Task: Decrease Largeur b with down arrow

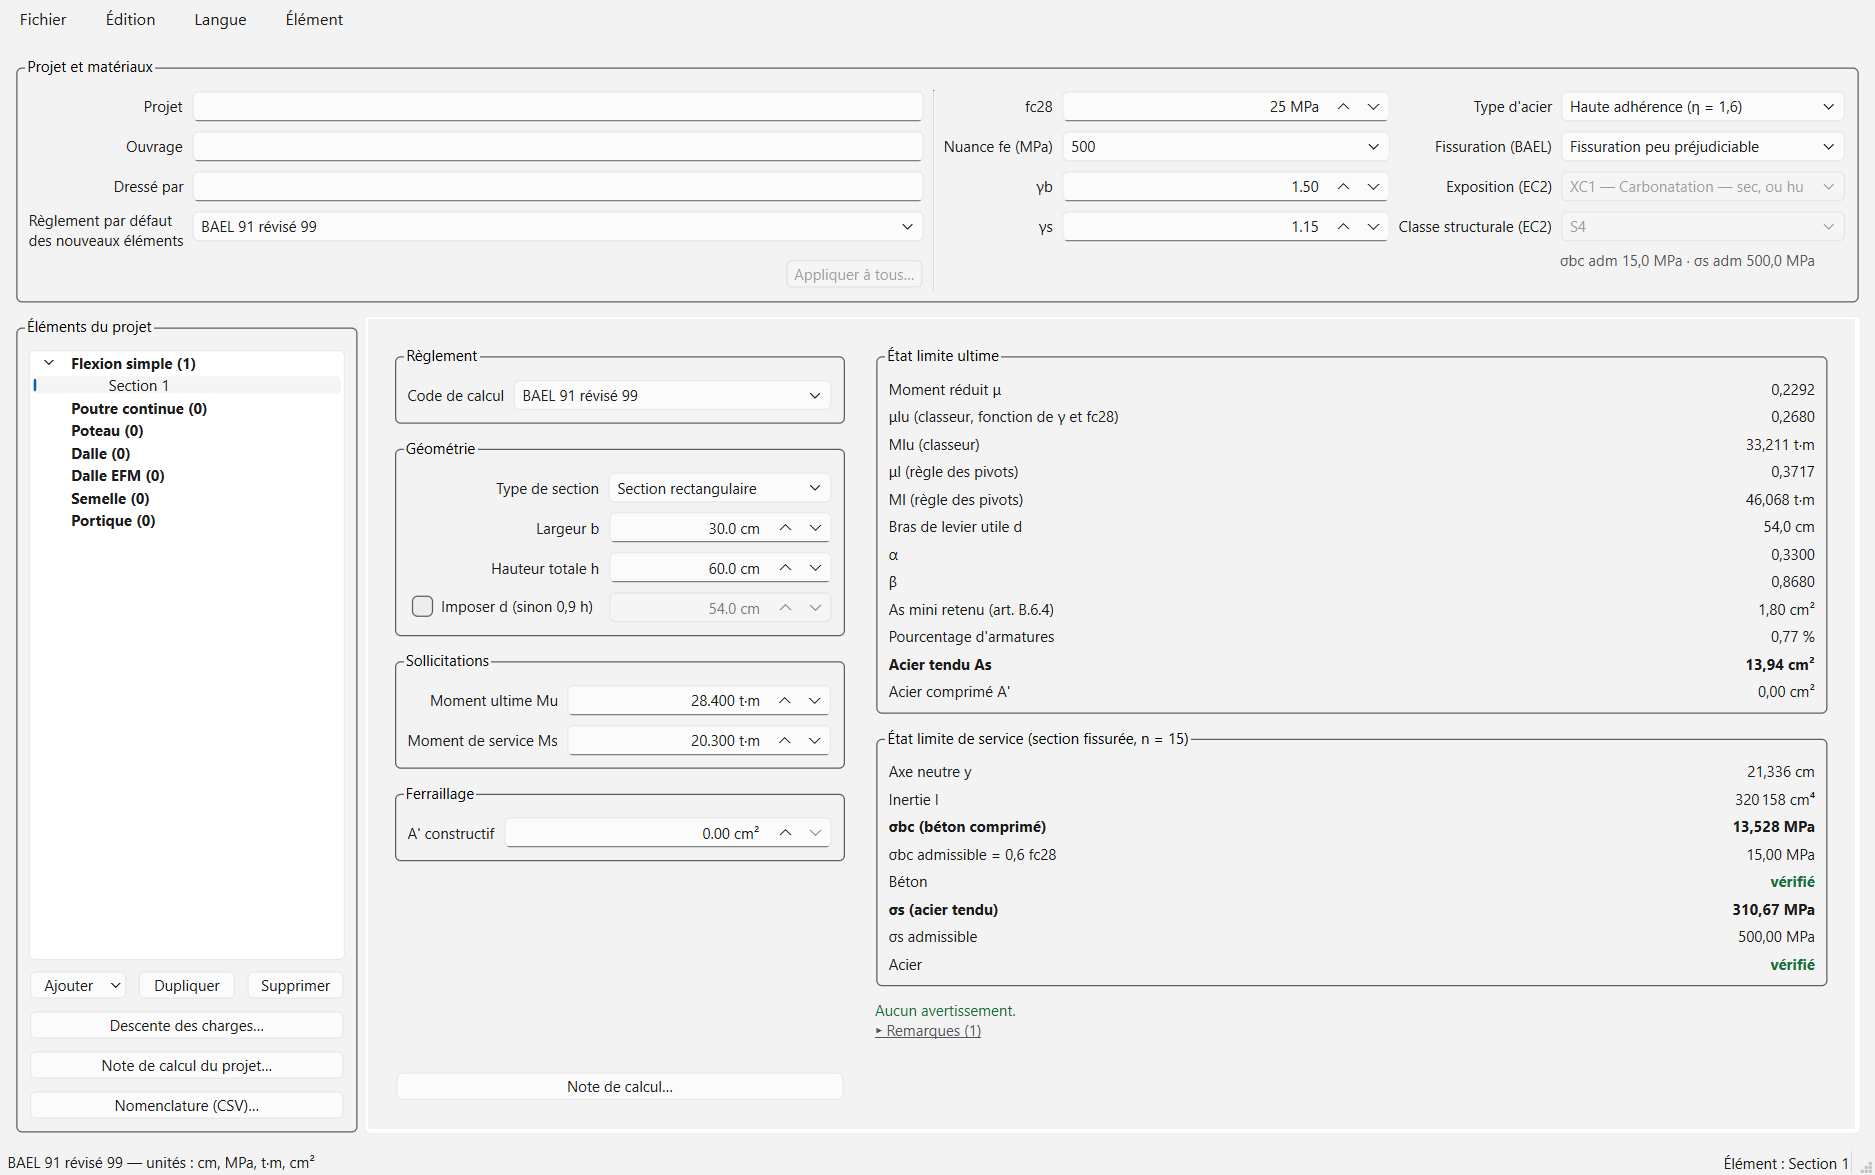Action: pos(816,528)
